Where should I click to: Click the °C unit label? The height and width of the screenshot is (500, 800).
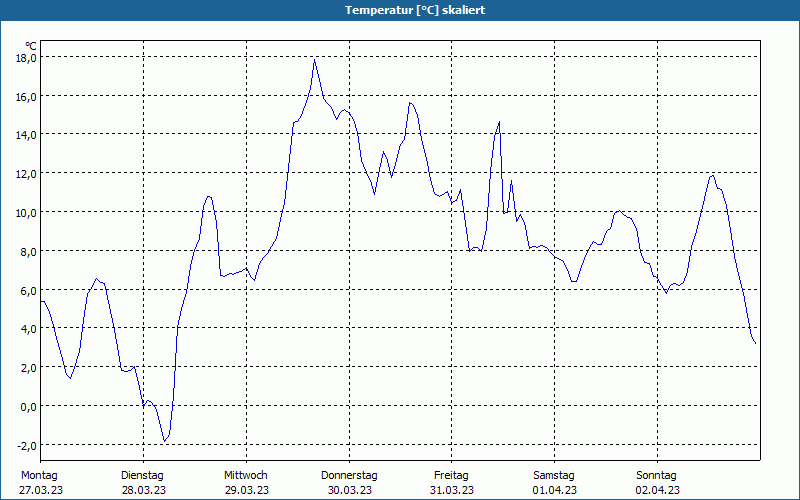pos(31,47)
